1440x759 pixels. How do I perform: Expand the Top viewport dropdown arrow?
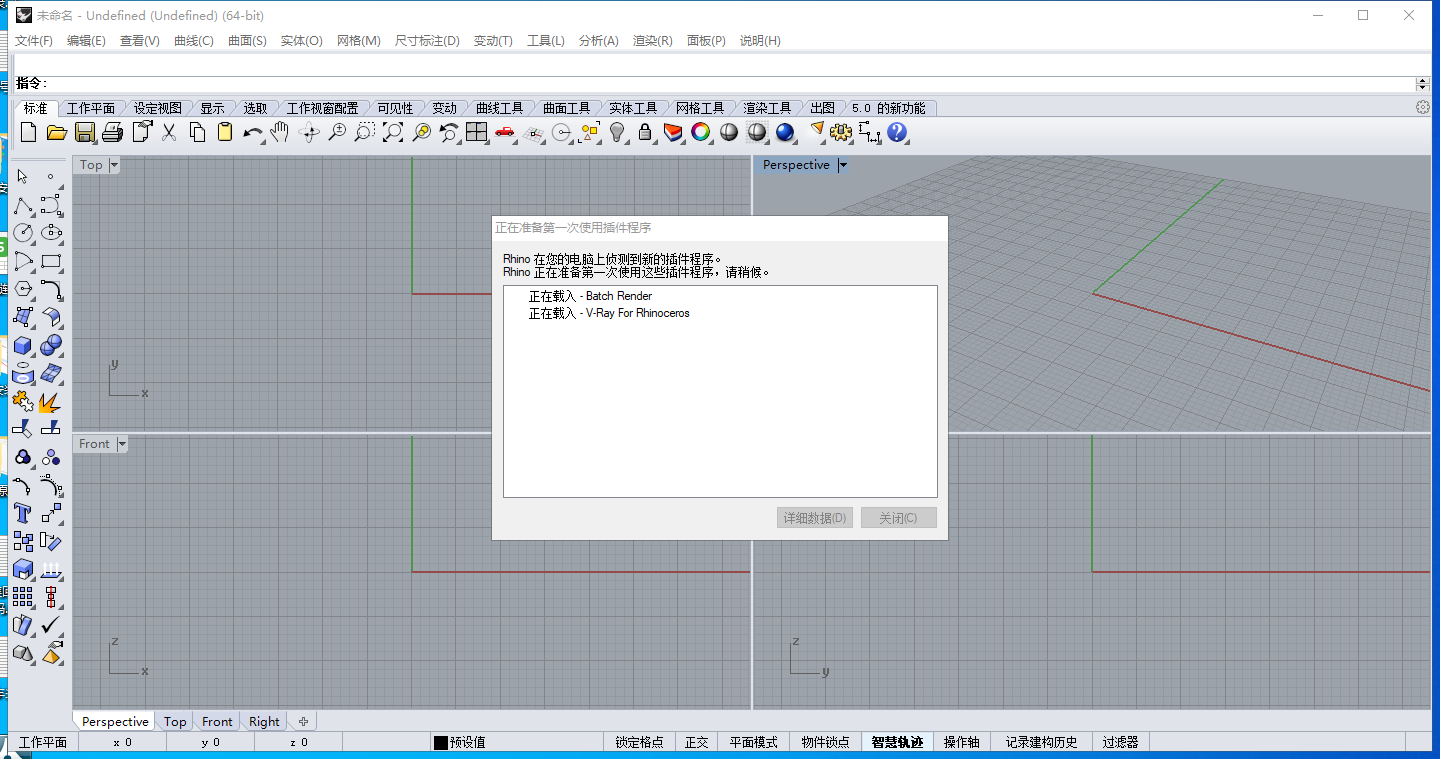pyautogui.click(x=114, y=165)
